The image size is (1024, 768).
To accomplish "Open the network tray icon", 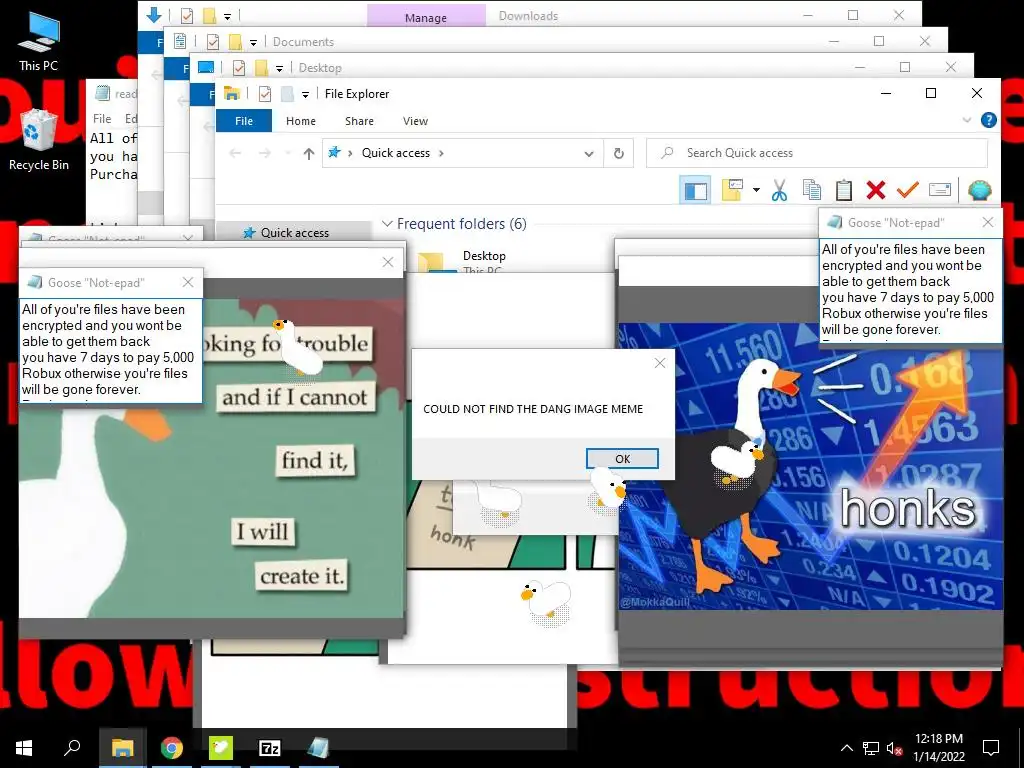I will (871, 748).
